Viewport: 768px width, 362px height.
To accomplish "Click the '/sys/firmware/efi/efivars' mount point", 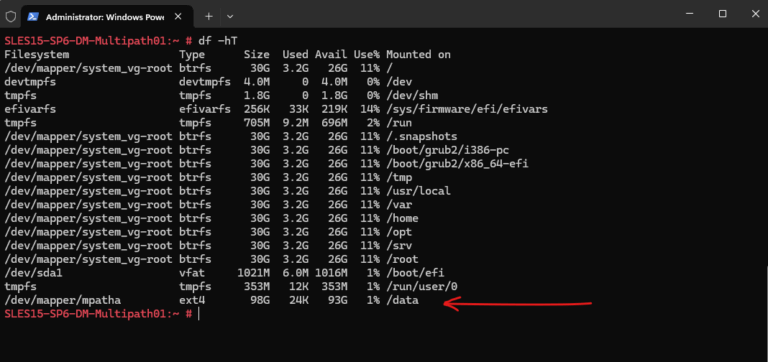I will tap(467, 109).
